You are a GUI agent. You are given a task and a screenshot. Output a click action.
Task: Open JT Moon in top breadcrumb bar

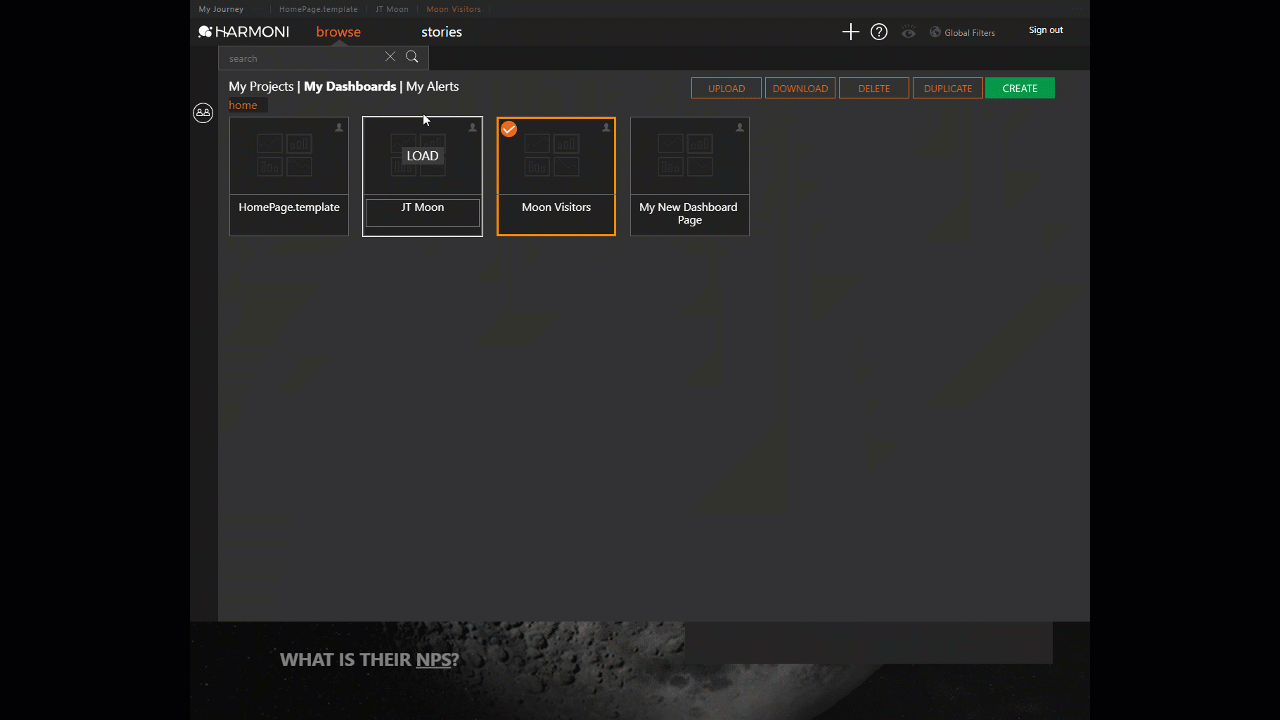392,9
